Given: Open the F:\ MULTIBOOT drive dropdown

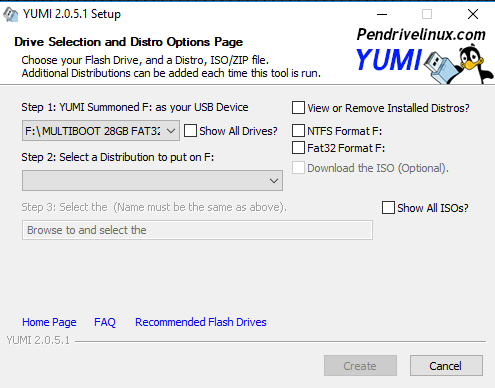Looking at the screenshot, I should pyautogui.click(x=101, y=131).
